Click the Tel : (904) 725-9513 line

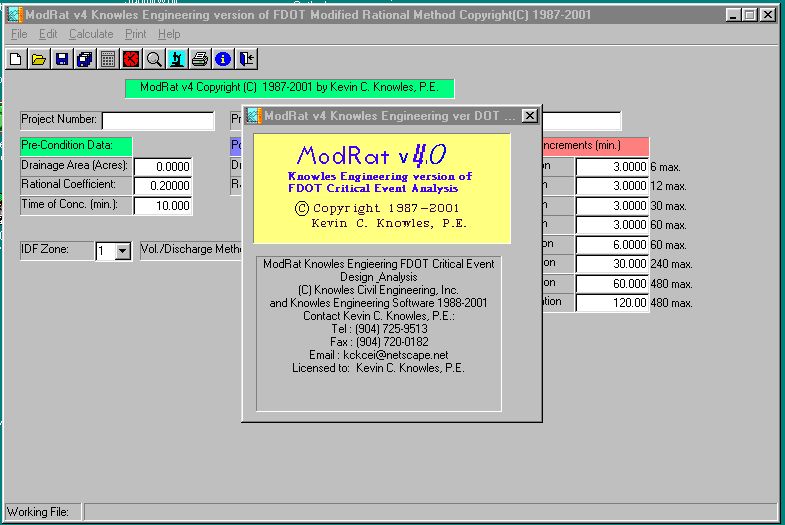(379, 329)
